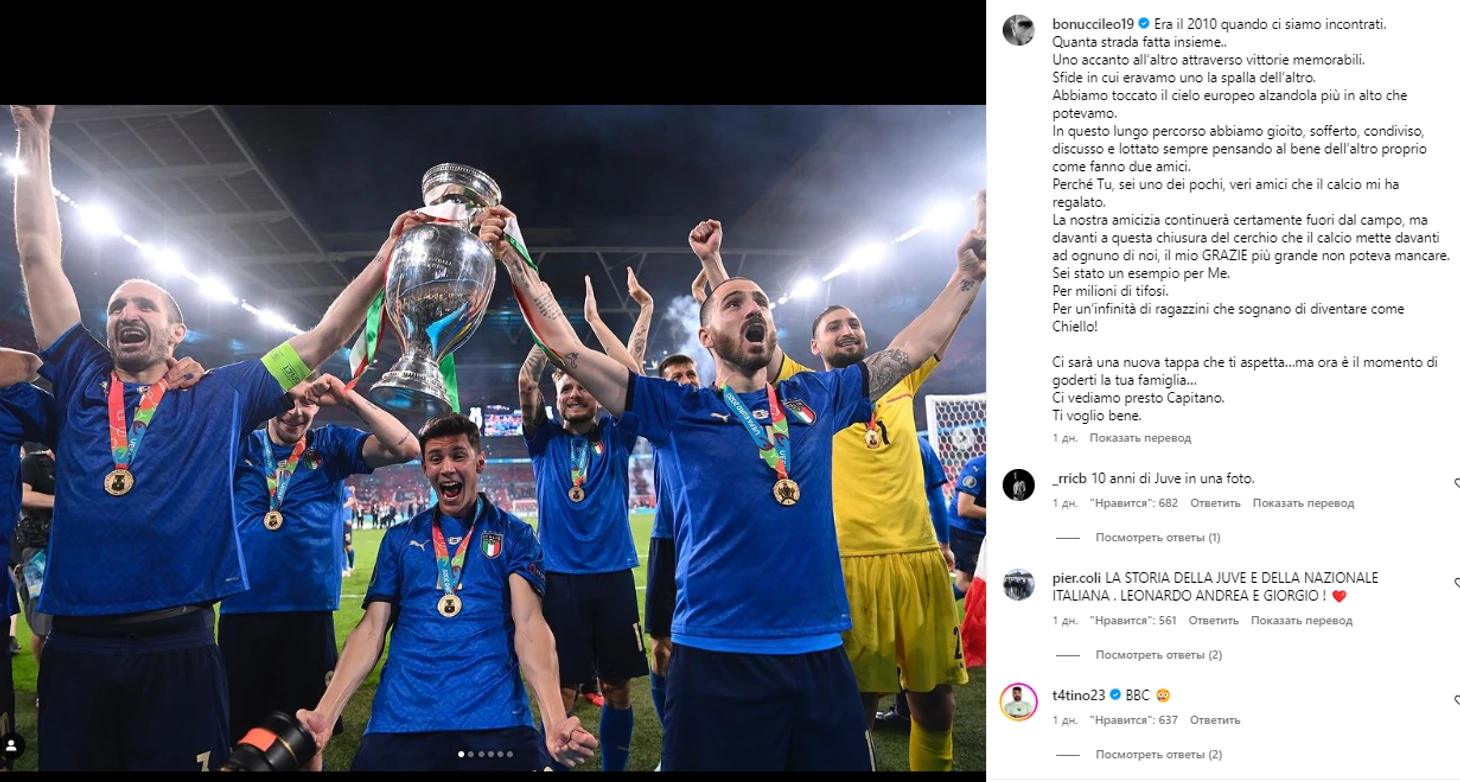Show tagged people icon on photo
This screenshot has width=1460, height=782.
(12, 746)
